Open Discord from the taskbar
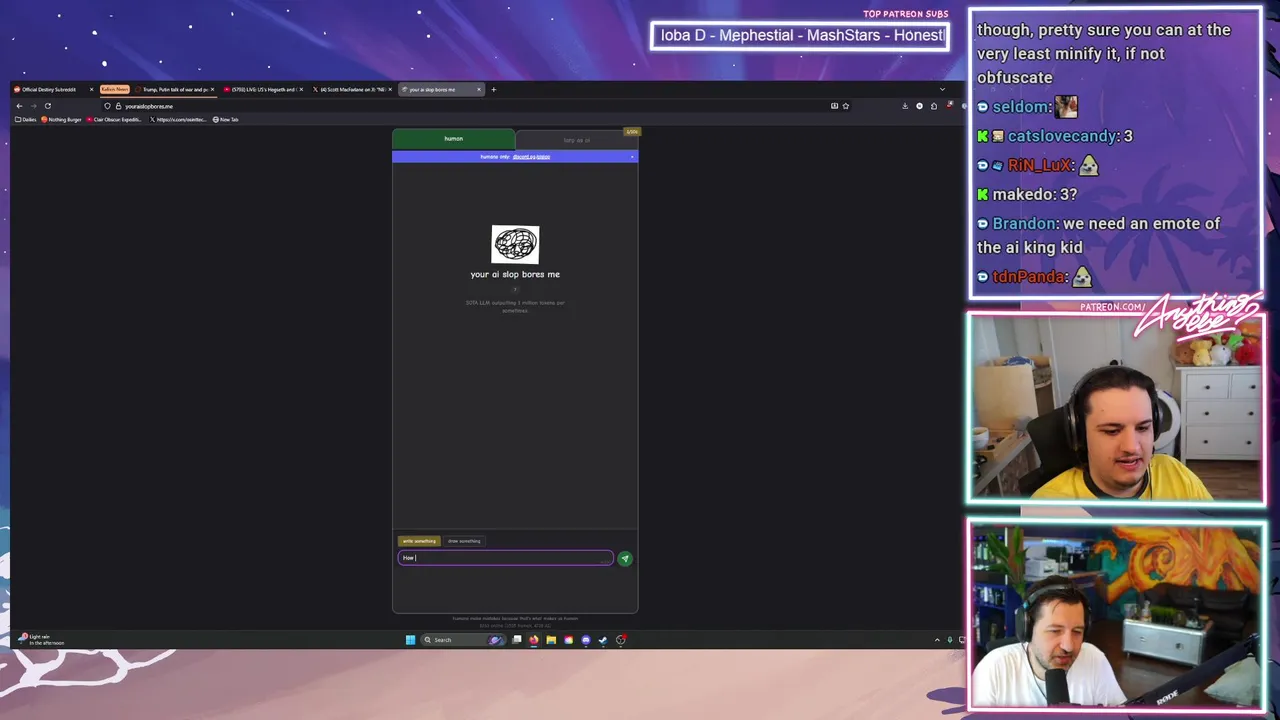 click(586, 640)
